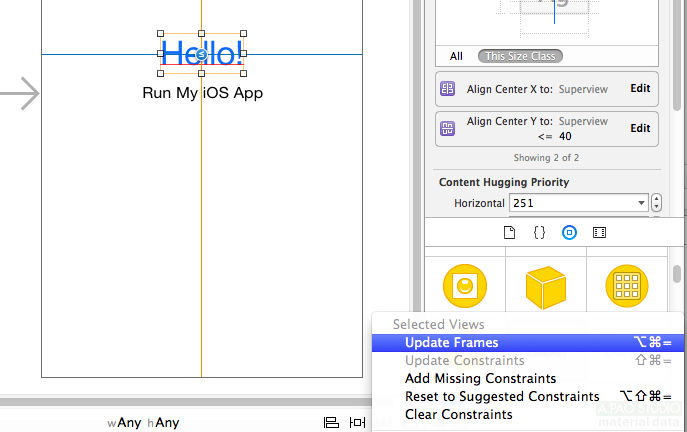687x432 pixels.
Task: Edit the Align Center Y constraint
Action: pos(640,128)
